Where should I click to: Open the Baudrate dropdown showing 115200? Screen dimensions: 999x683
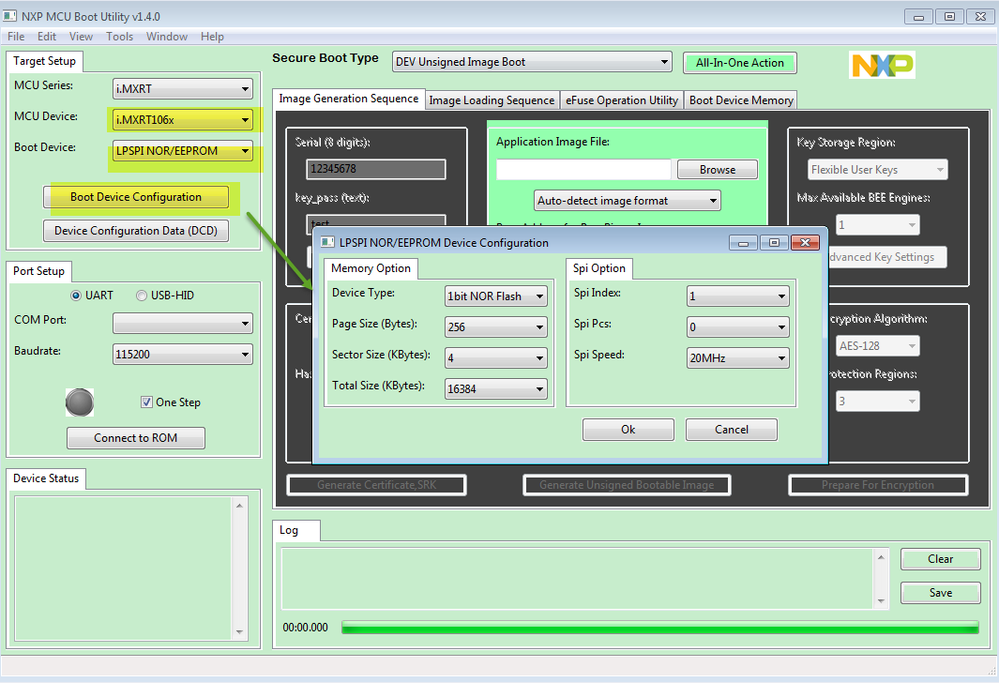click(182, 354)
